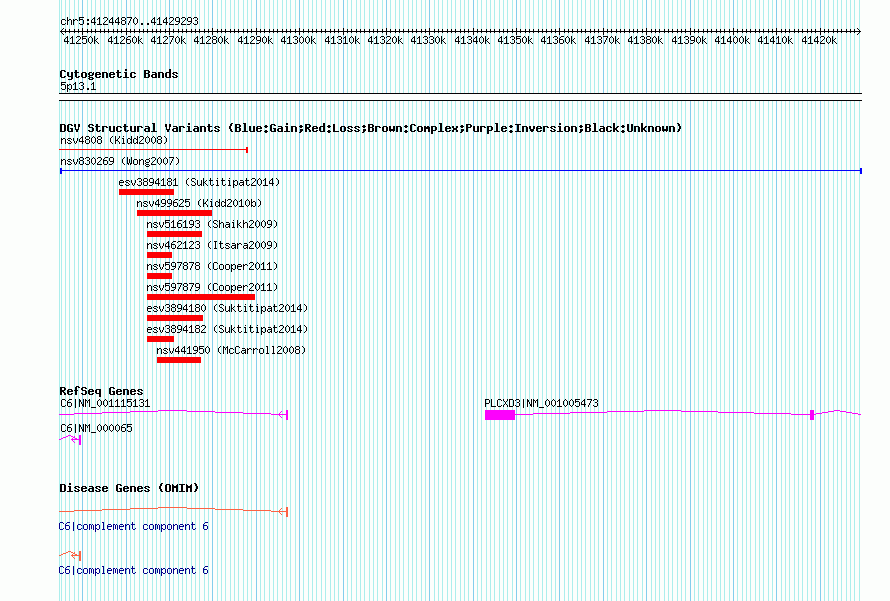This screenshot has width=890, height=601.
Task: Open esv3894180 (Suktitipat2014) variant
Action: (x=227, y=308)
